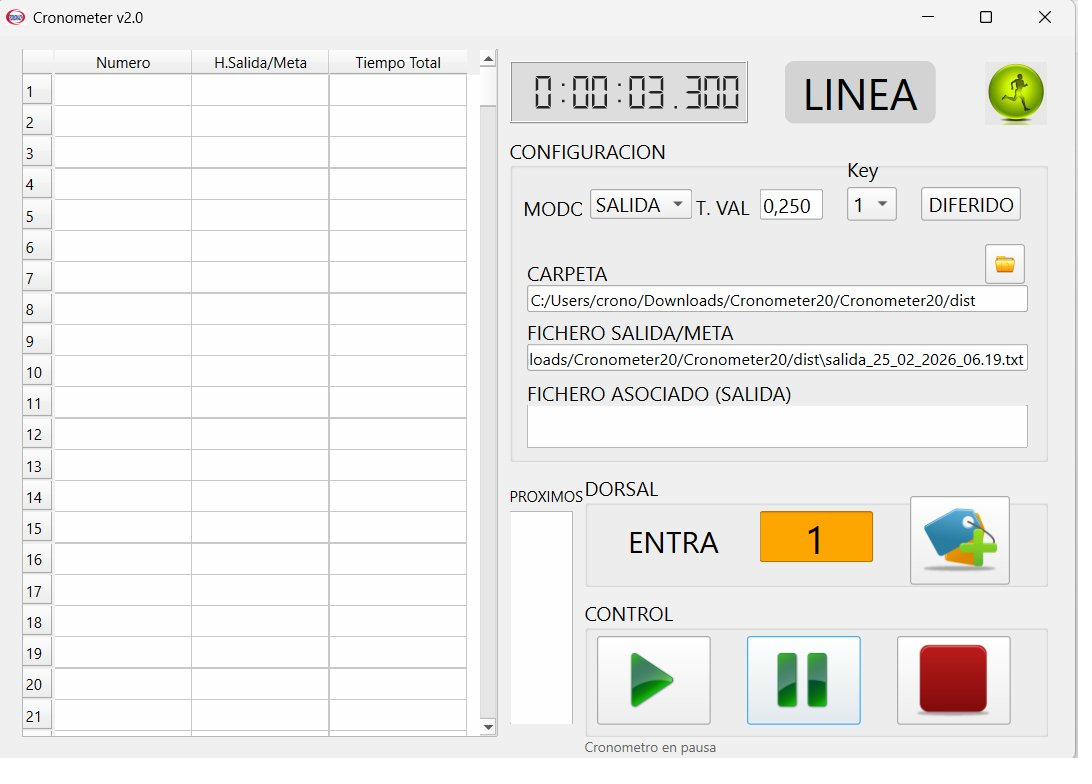Click the LINEA button
The height and width of the screenshot is (784, 1092).
pos(859,93)
